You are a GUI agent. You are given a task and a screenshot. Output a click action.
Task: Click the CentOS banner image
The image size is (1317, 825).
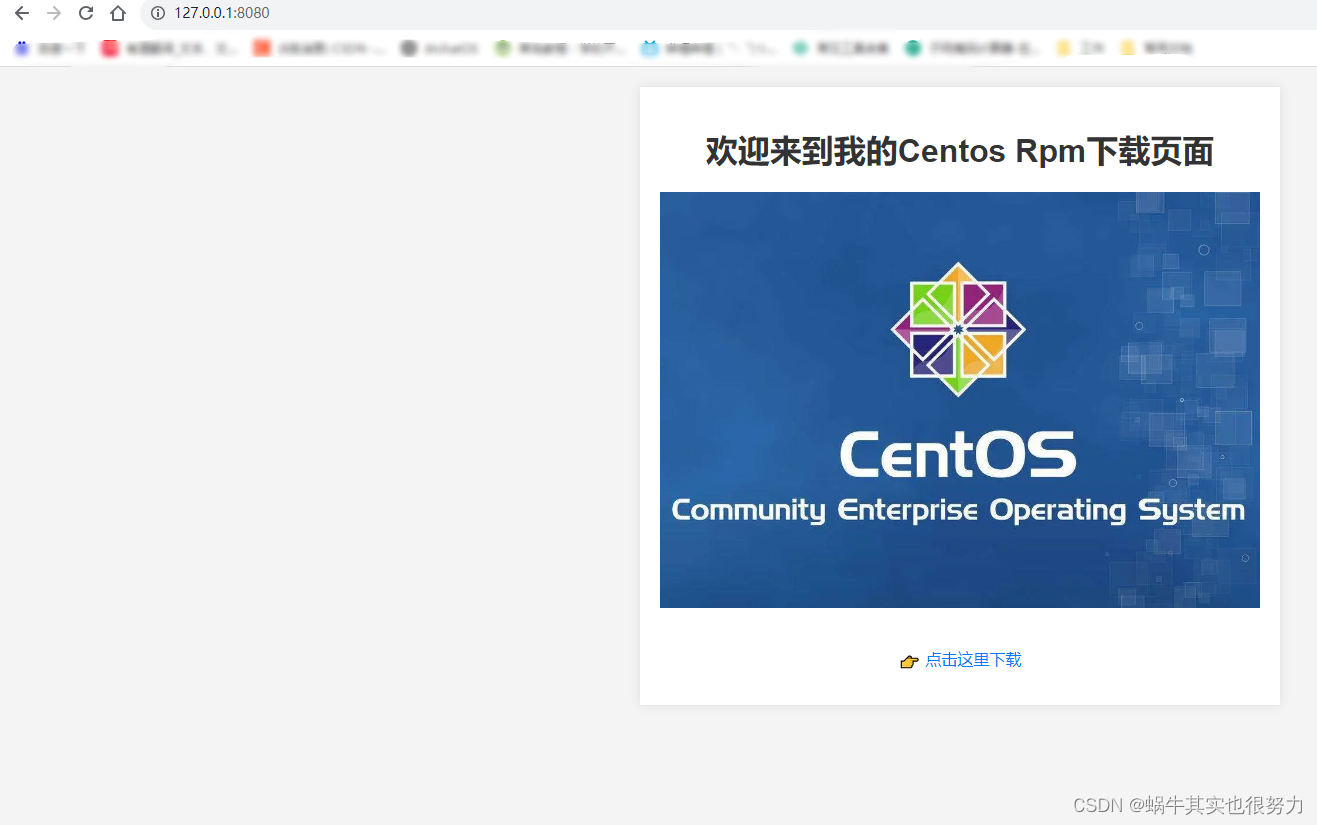[960, 400]
